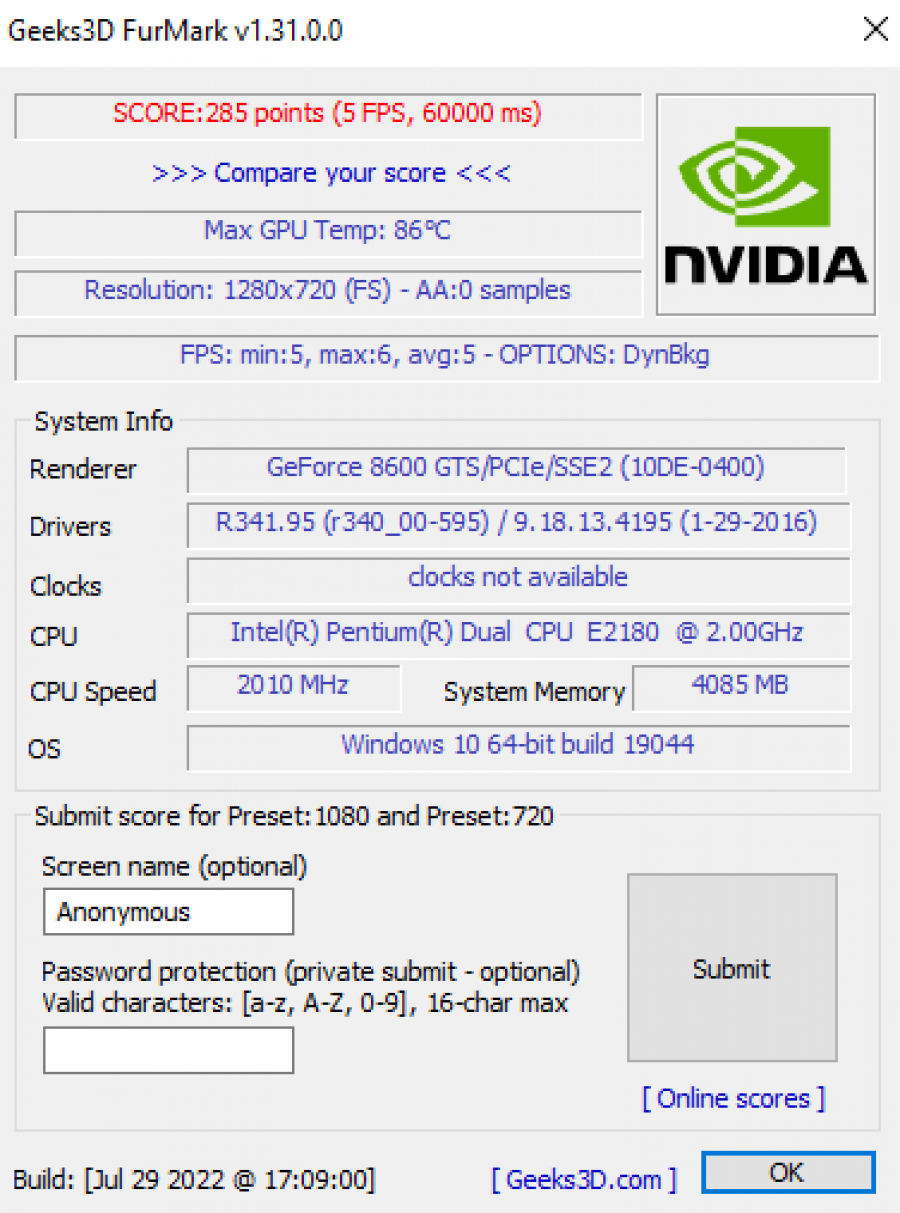Select the Windows 10 OS field
This screenshot has height=1213, width=900.
pos(518,745)
